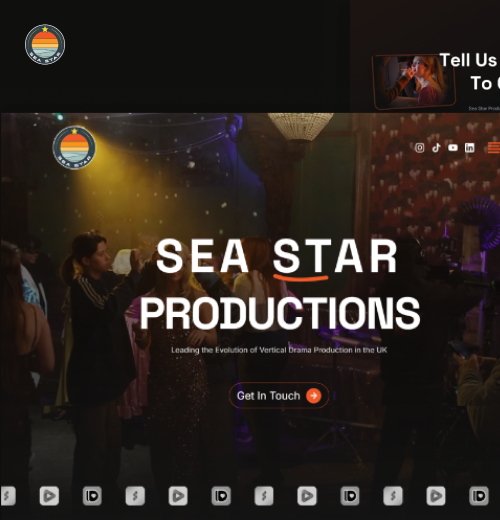Open the orange hamburger menu

point(494,148)
